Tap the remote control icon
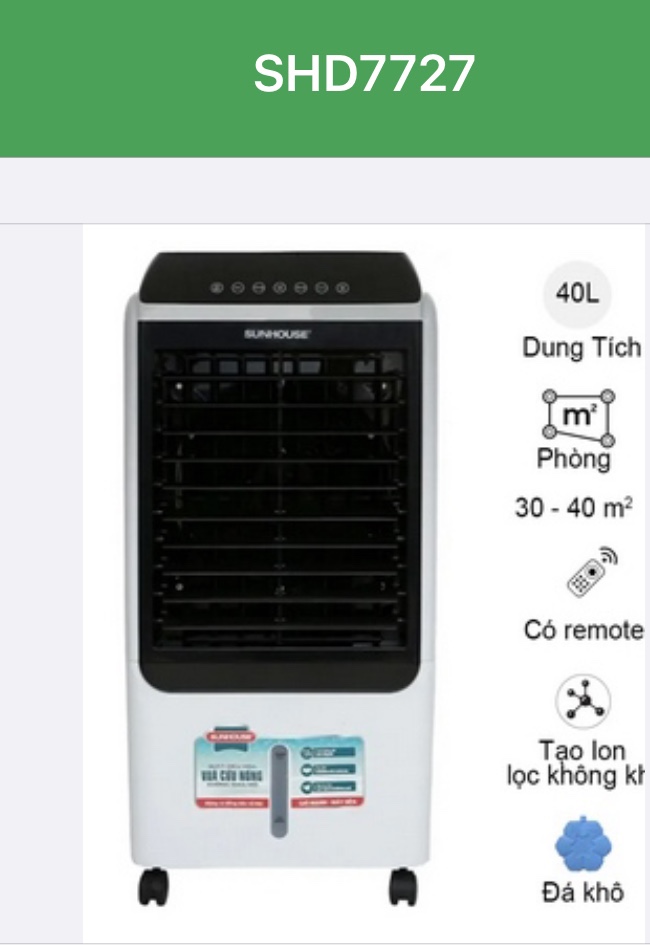The image size is (650, 946). [592, 573]
